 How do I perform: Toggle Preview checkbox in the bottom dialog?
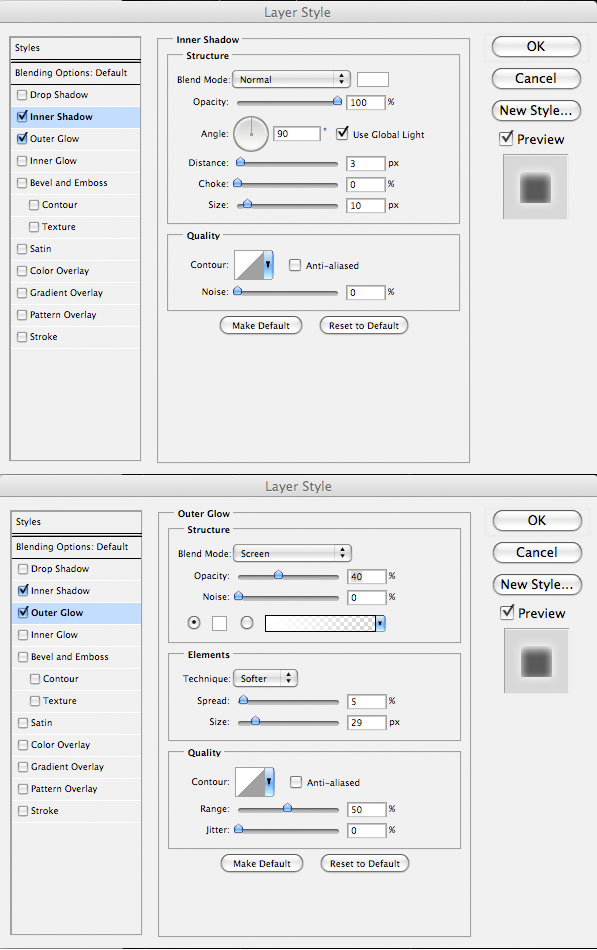coord(507,613)
